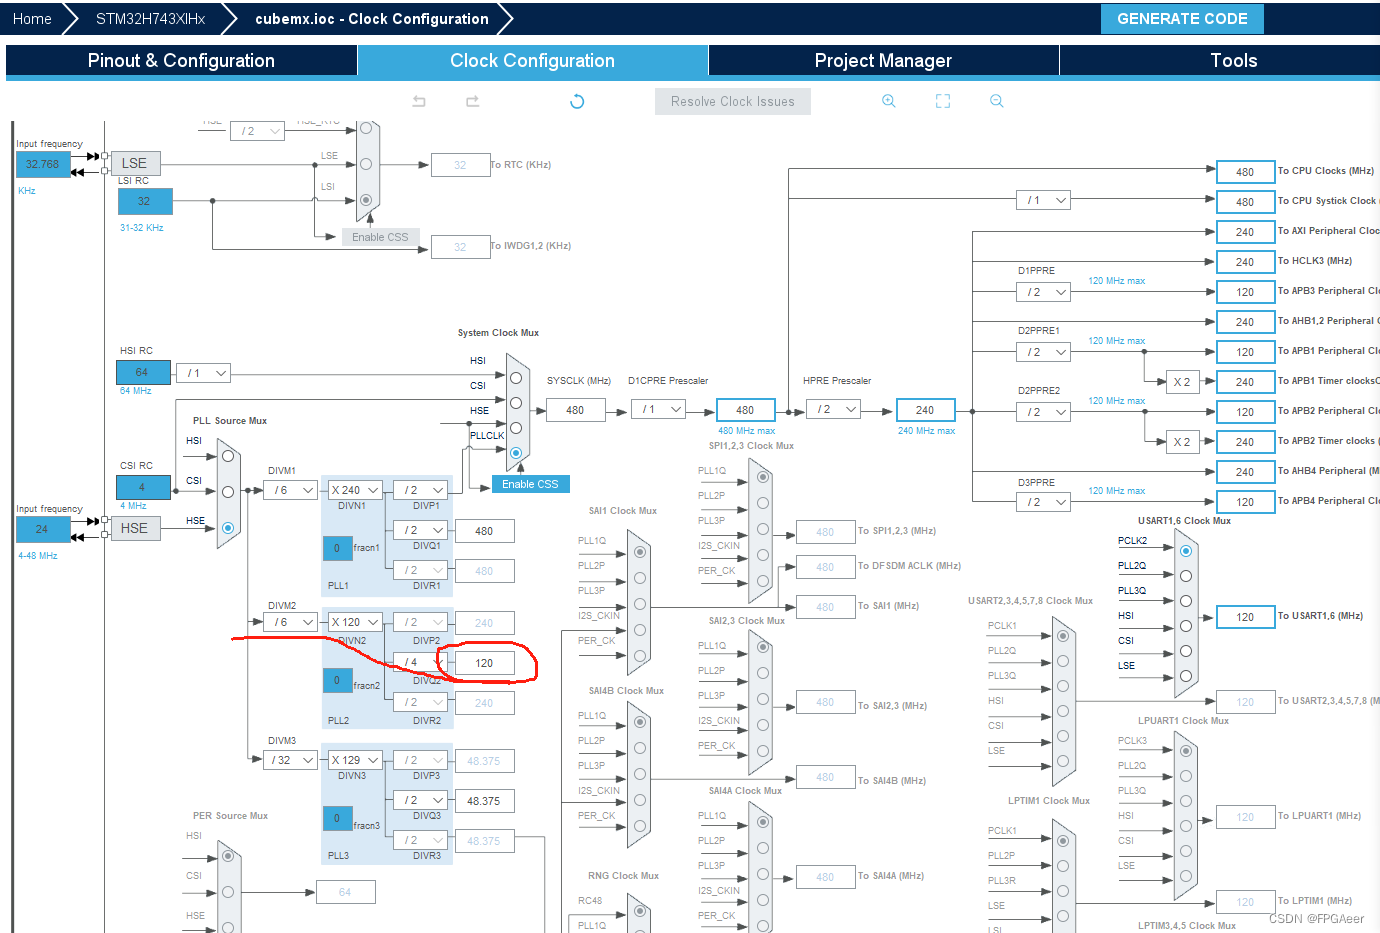This screenshot has height=933, width=1380.
Task: Open the DIVN1 X 240 dropdown
Action: click(x=355, y=490)
